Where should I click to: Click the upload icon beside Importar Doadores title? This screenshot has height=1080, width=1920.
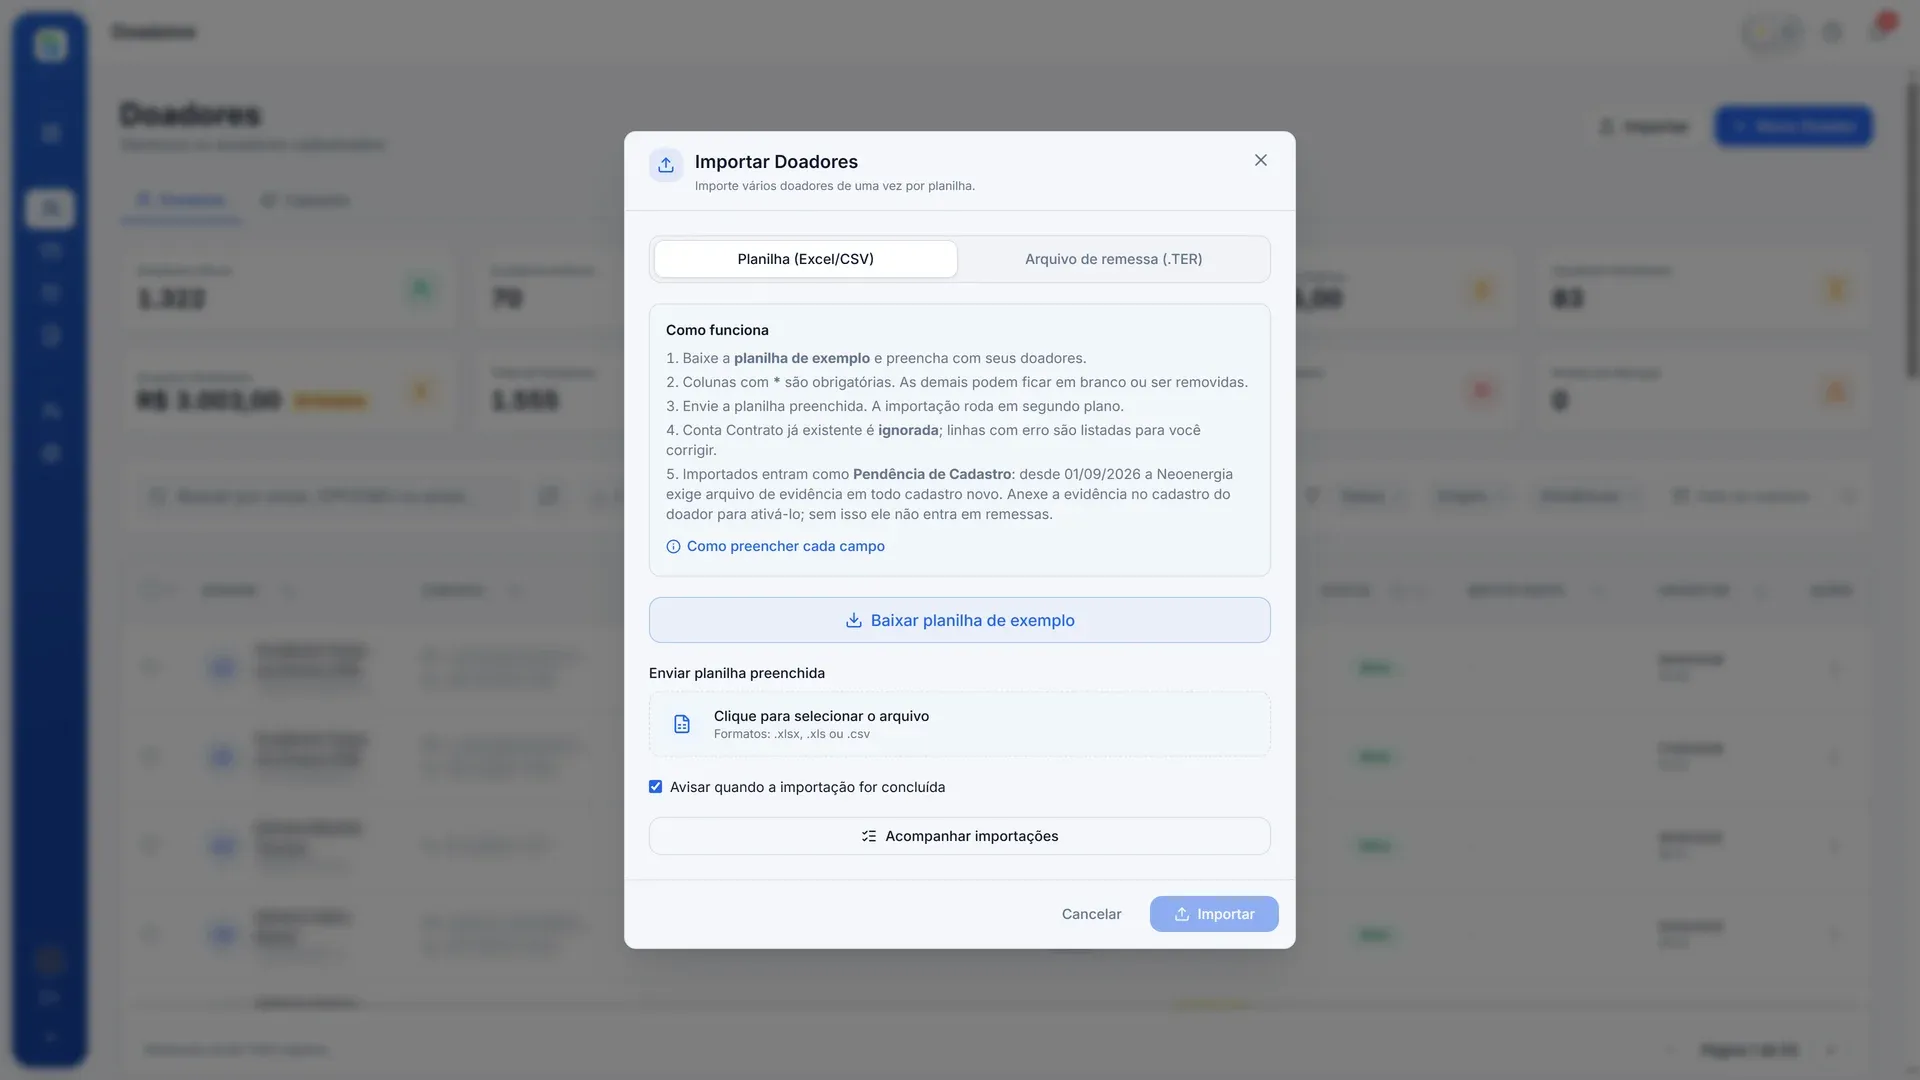666,165
